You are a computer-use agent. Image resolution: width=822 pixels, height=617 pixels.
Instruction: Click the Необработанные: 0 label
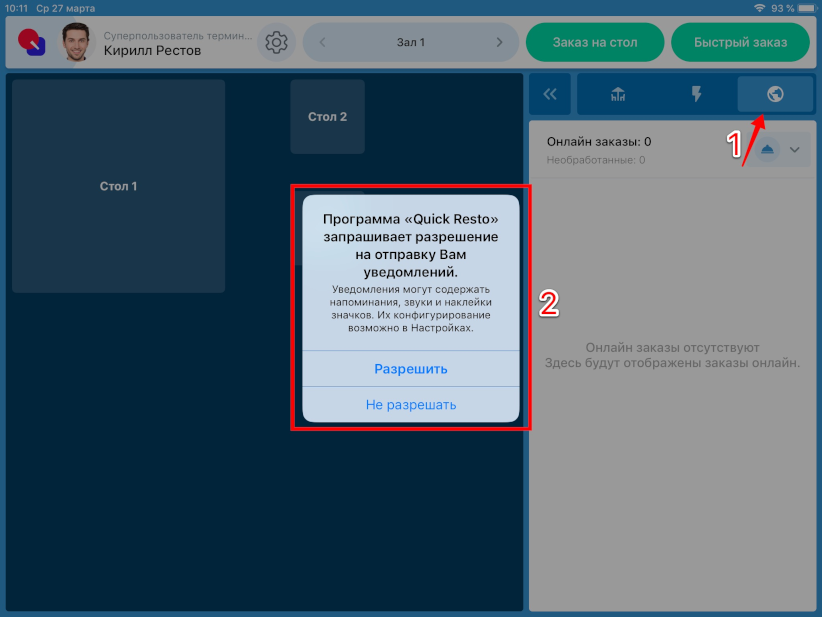[x=596, y=160]
